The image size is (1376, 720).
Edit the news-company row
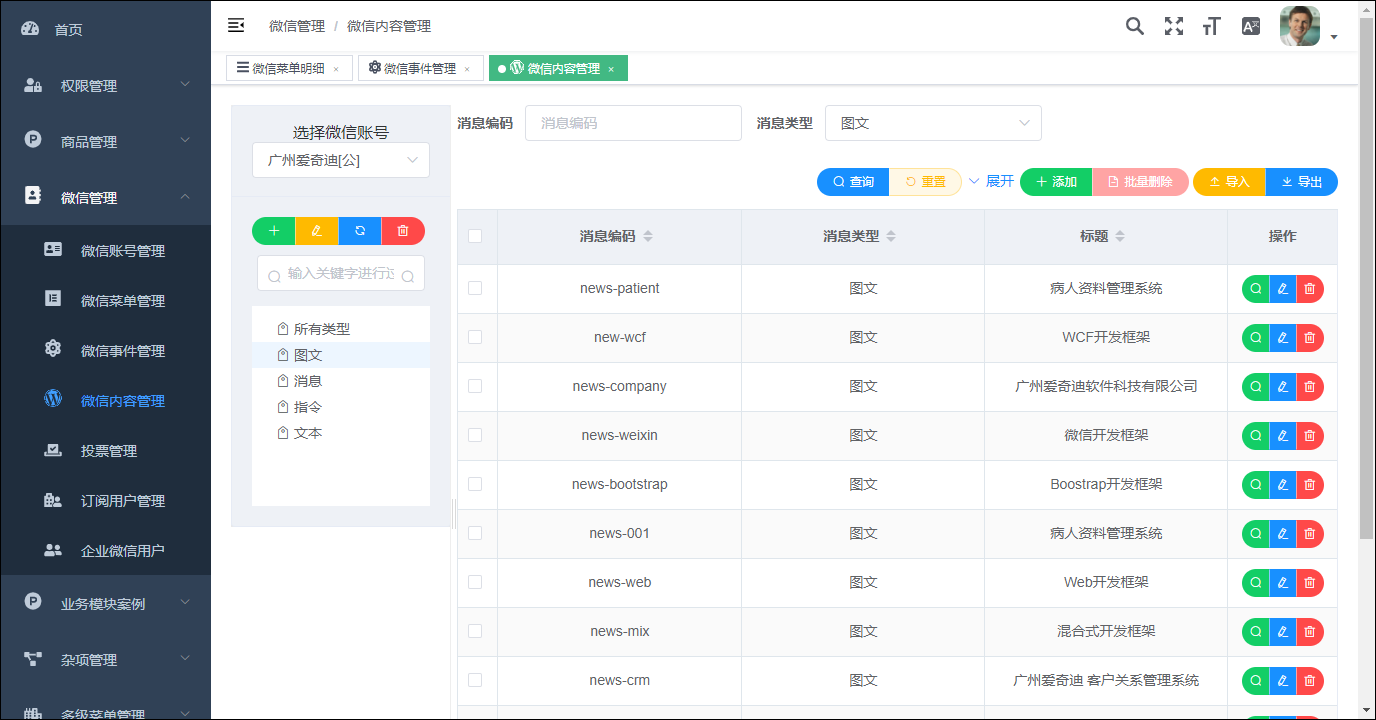1283,387
